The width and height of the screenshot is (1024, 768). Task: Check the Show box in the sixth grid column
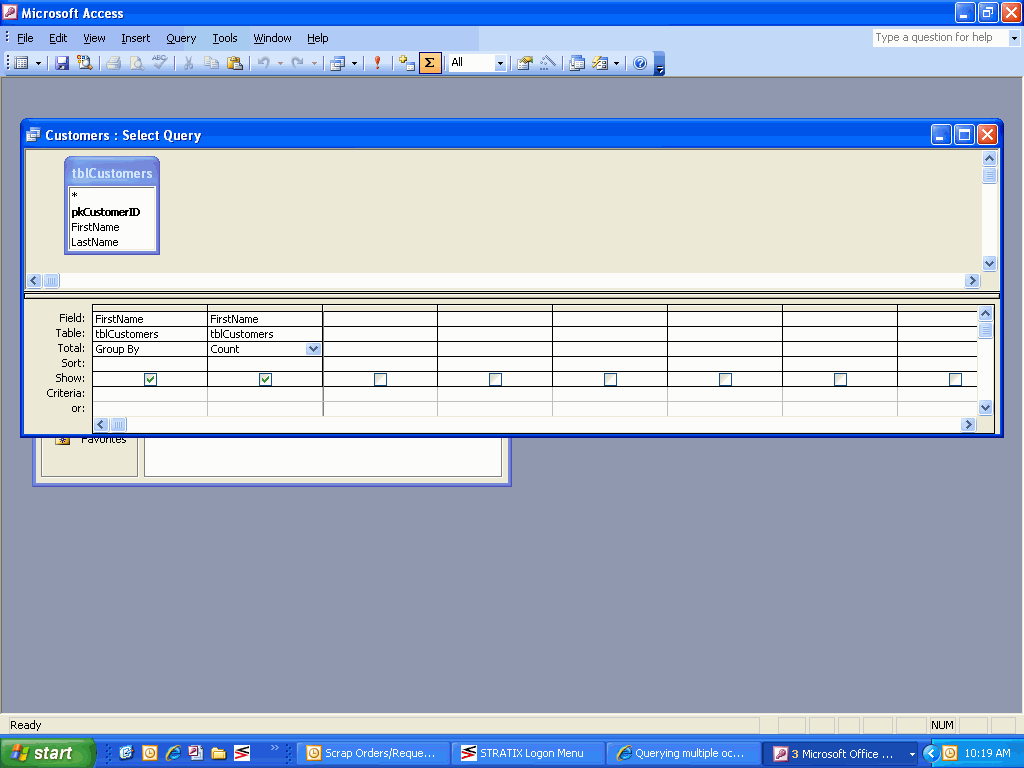point(725,379)
